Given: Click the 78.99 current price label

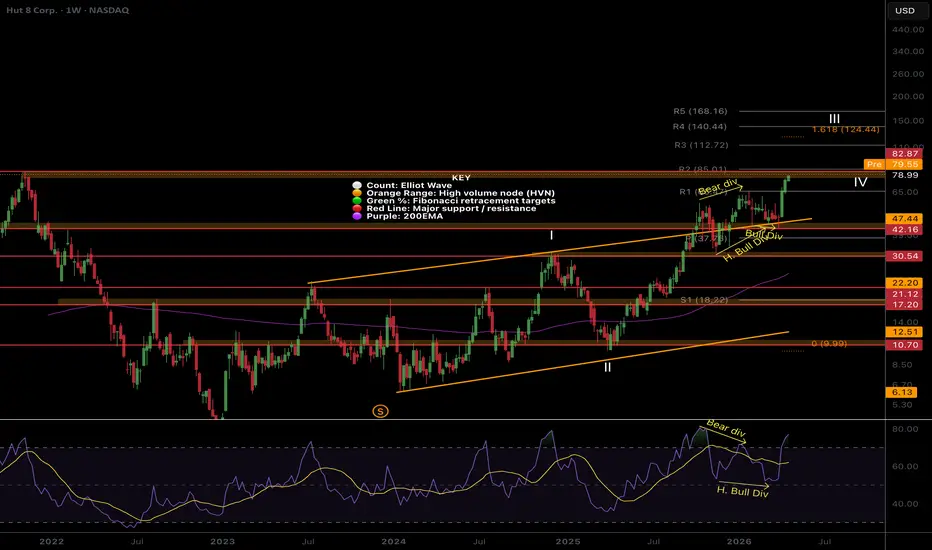Looking at the screenshot, I should pyautogui.click(x=904, y=175).
